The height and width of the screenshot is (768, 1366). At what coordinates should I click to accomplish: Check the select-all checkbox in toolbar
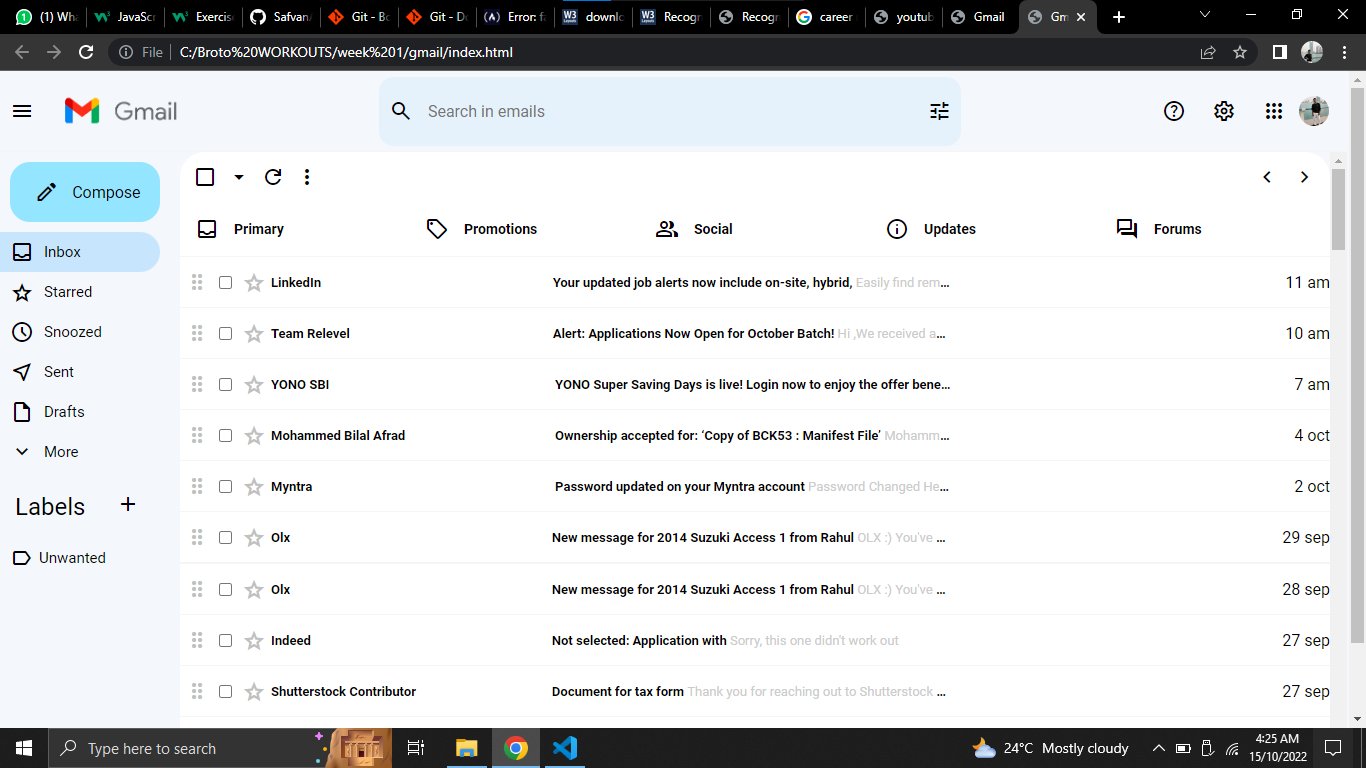point(205,177)
